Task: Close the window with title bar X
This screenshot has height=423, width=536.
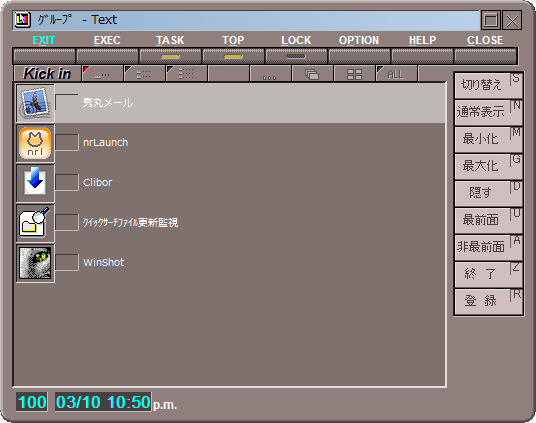Action: pyautogui.click(x=512, y=20)
